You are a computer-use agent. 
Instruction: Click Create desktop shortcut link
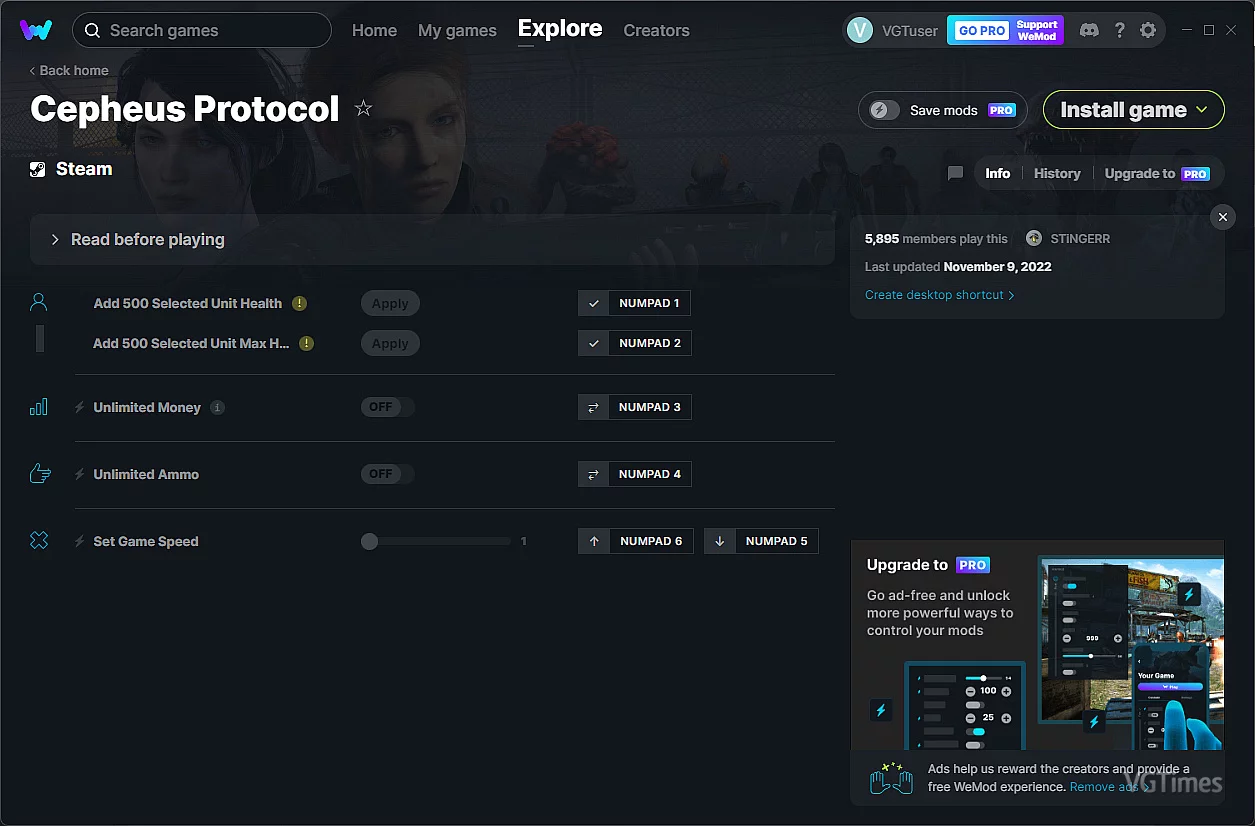click(940, 295)
